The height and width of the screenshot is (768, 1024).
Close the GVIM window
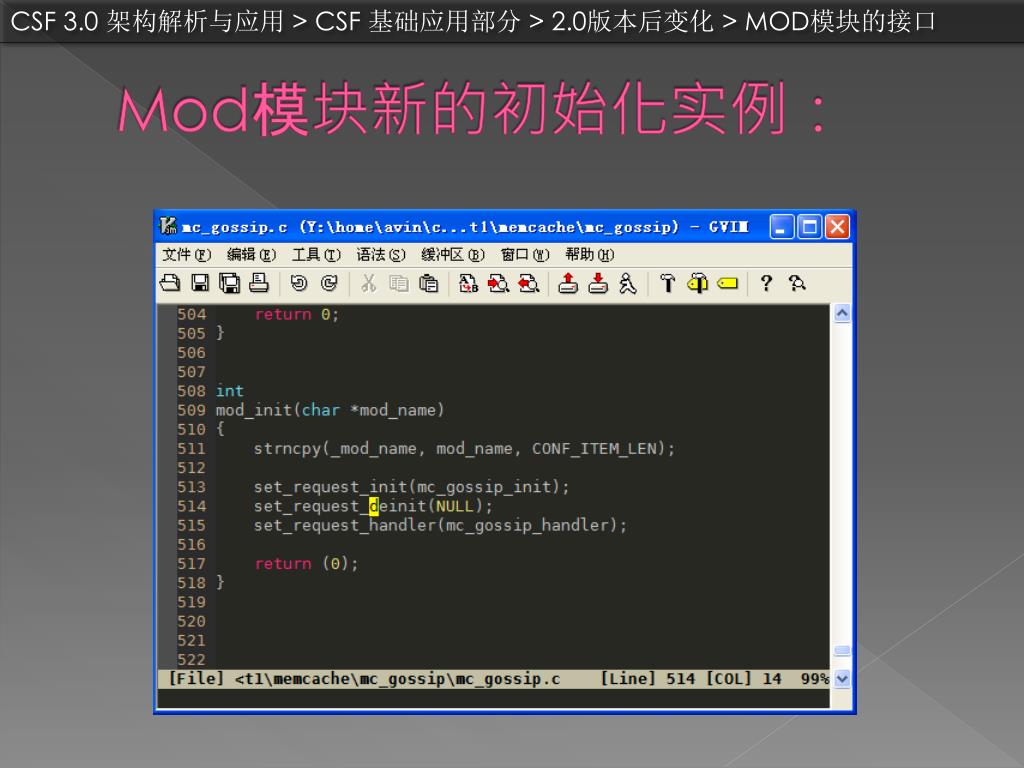(x=837, y=227)
